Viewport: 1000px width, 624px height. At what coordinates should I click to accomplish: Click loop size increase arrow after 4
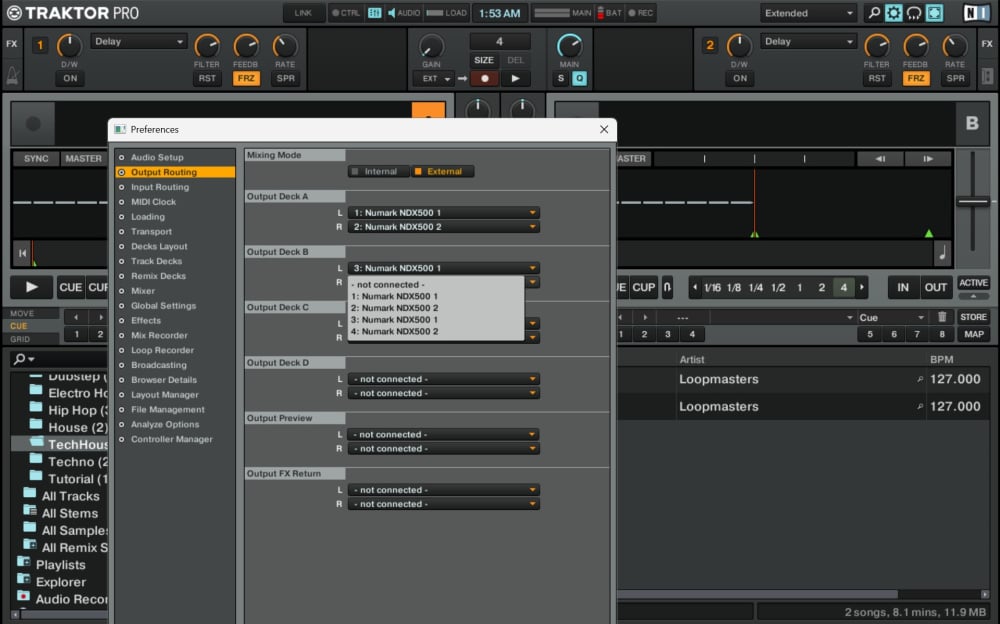[x=862, y=287]
